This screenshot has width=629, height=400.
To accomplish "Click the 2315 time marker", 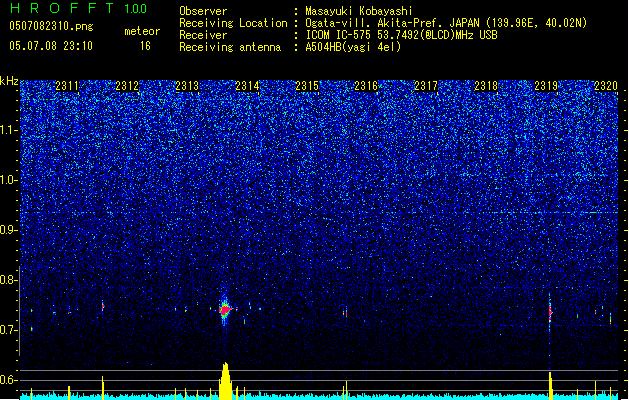I will pyautogui.click(x=307, y=86).
